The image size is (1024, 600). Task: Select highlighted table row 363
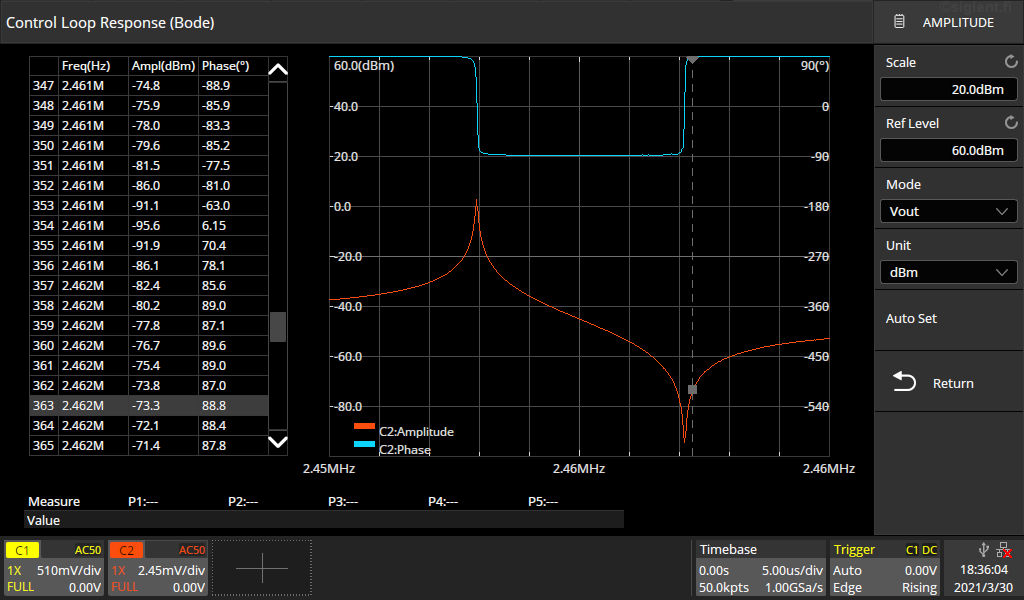point(149,405)
